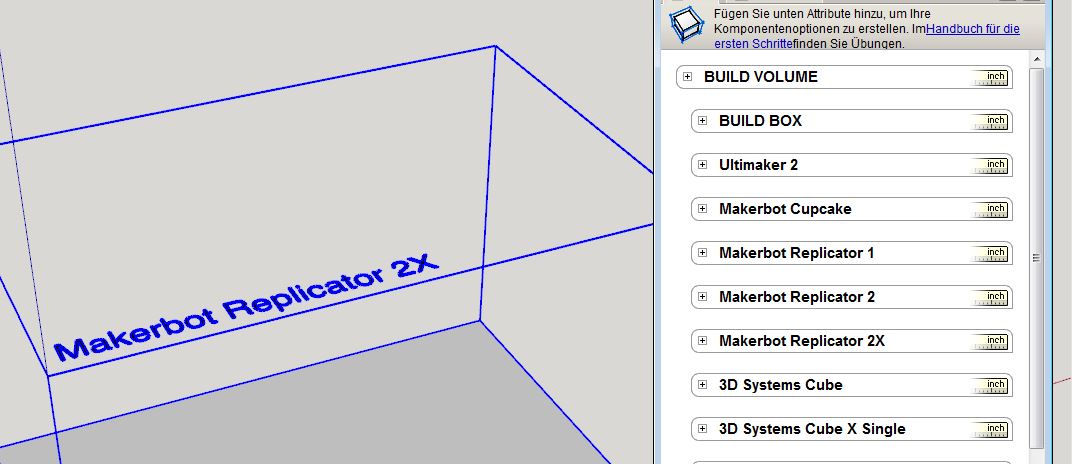Open the 3D Systems Cube X Single expander

coord(702,429)
